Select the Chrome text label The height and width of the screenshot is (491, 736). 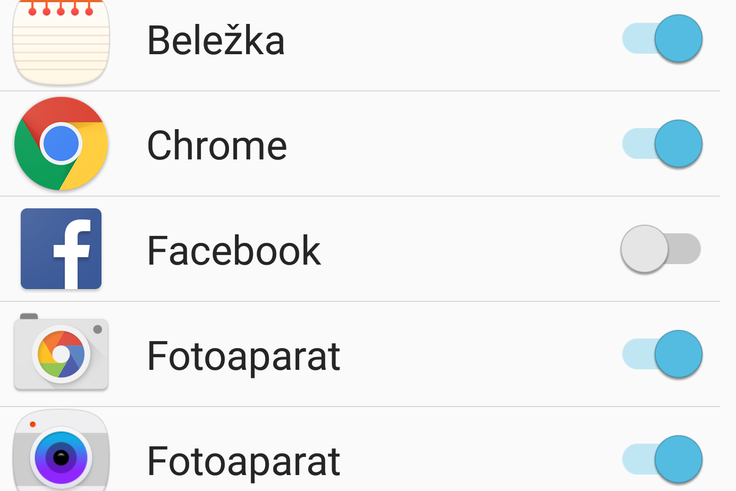(x=217, y=145)
